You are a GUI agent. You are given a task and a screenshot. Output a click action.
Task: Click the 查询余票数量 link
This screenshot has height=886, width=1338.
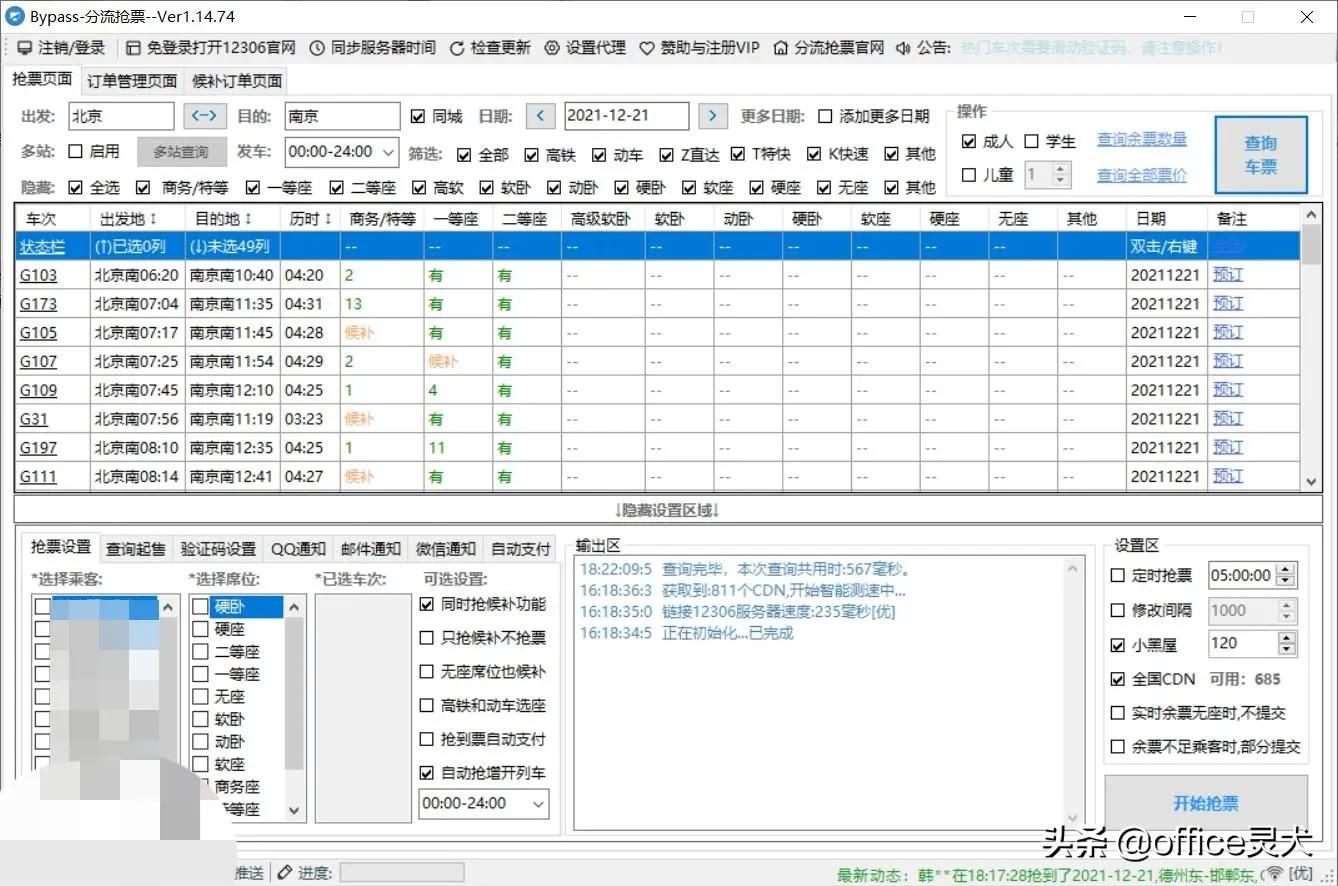1141,140
